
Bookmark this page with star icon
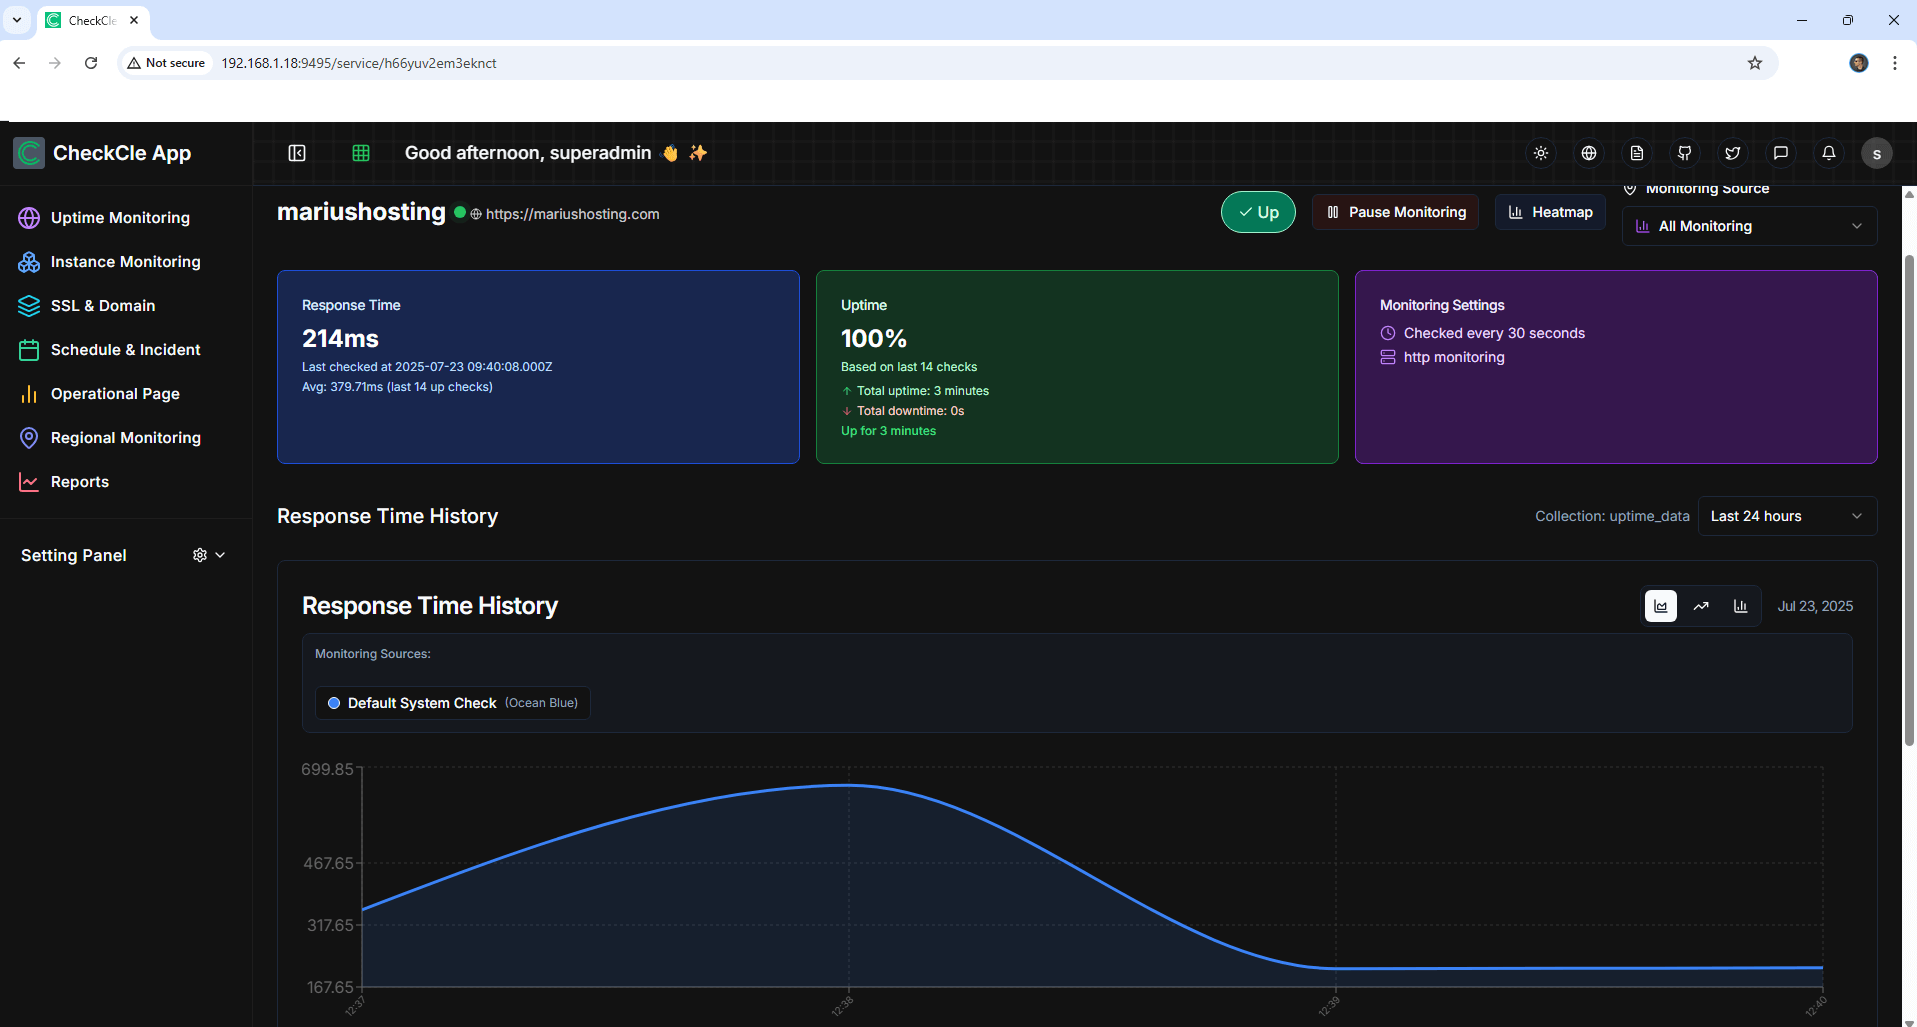(x=1755, y=63)
